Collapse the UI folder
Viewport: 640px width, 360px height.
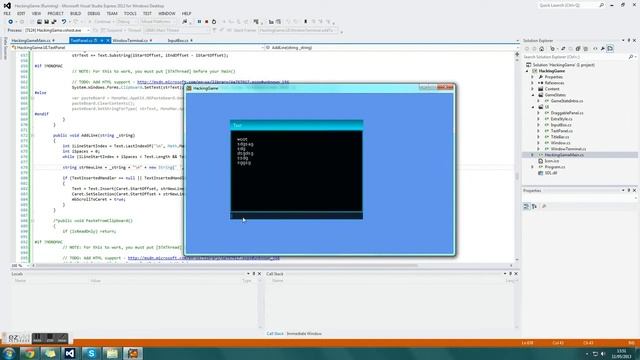(533, 107)
